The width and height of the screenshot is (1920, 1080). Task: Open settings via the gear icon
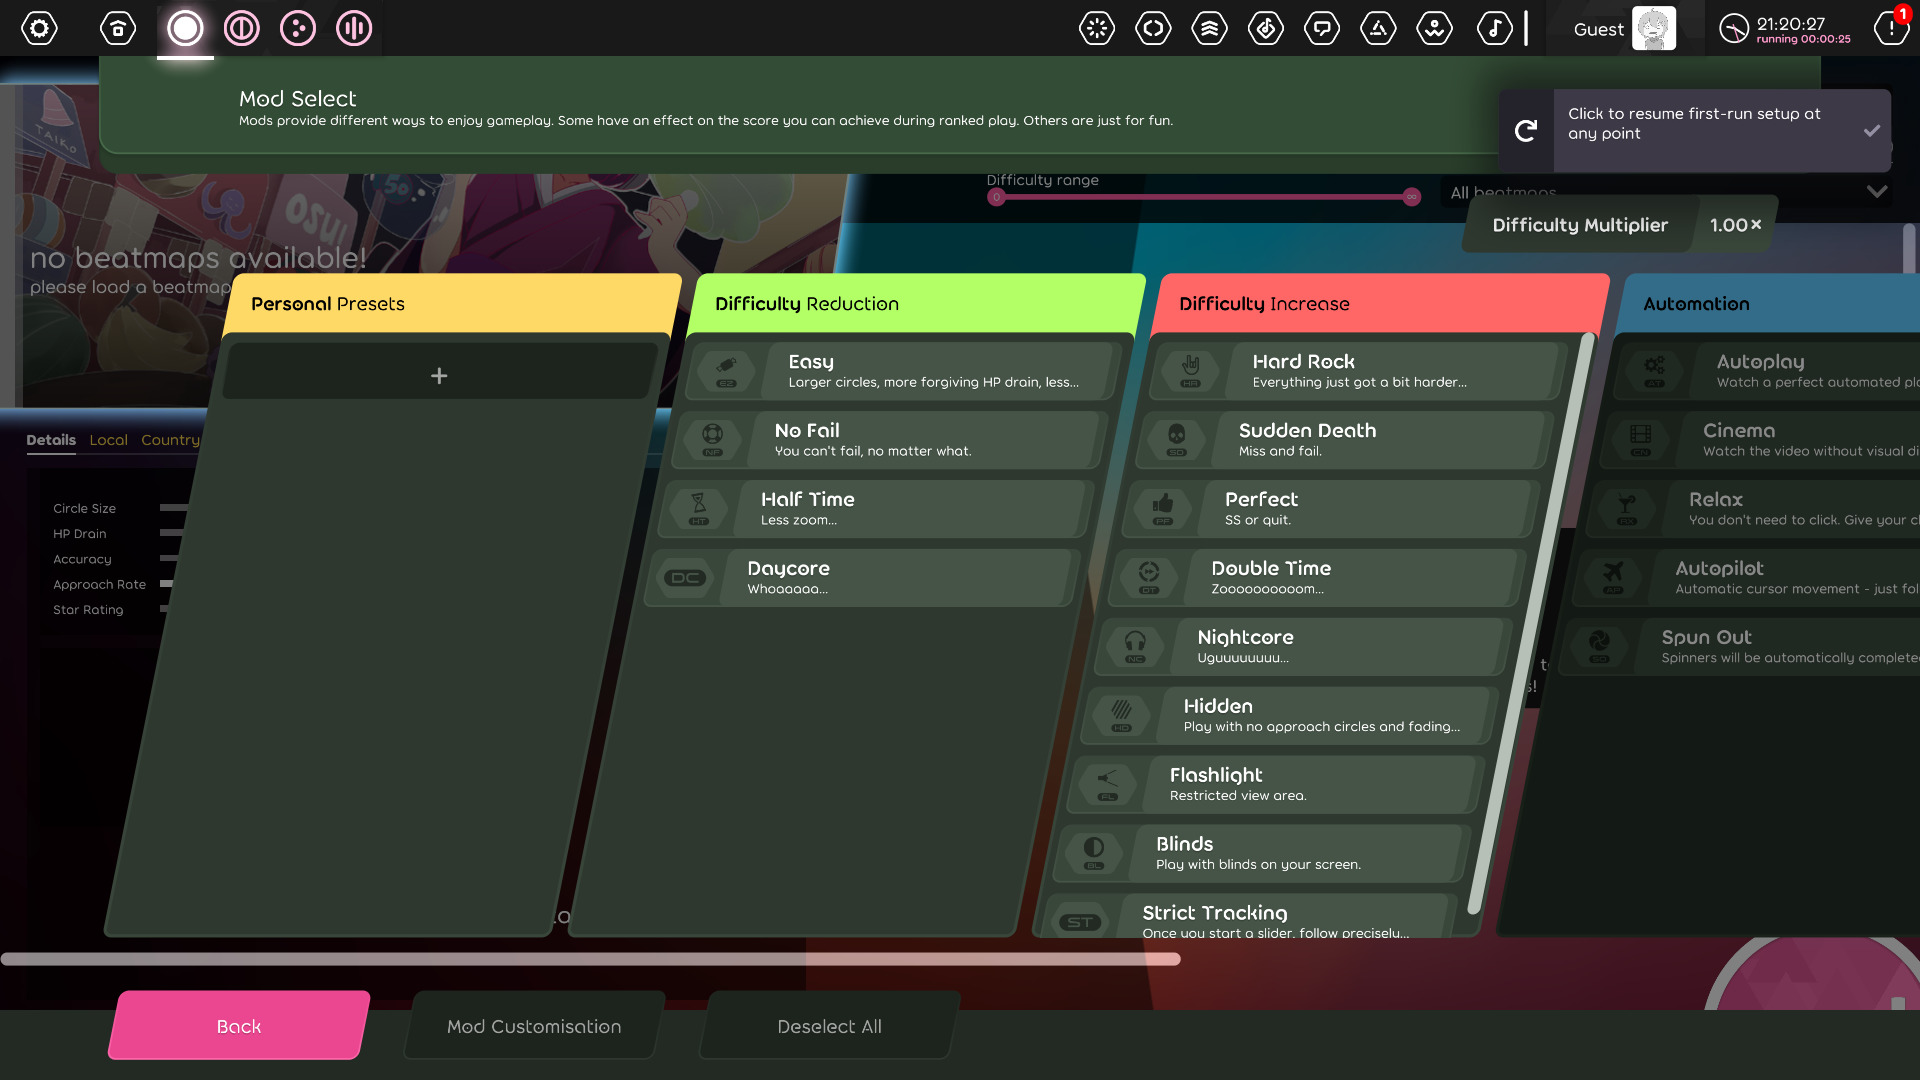click(x=40, y=28)
